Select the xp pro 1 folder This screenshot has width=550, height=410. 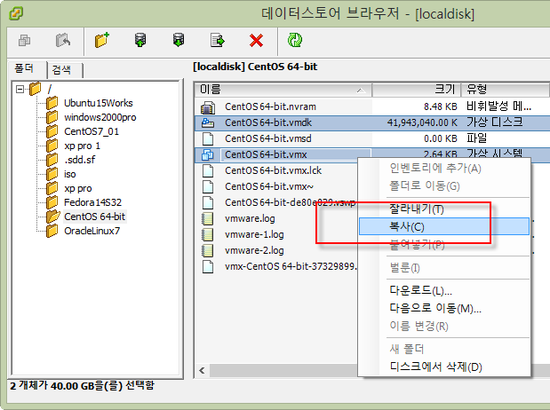pyautogui.click(x=82, y=146)
